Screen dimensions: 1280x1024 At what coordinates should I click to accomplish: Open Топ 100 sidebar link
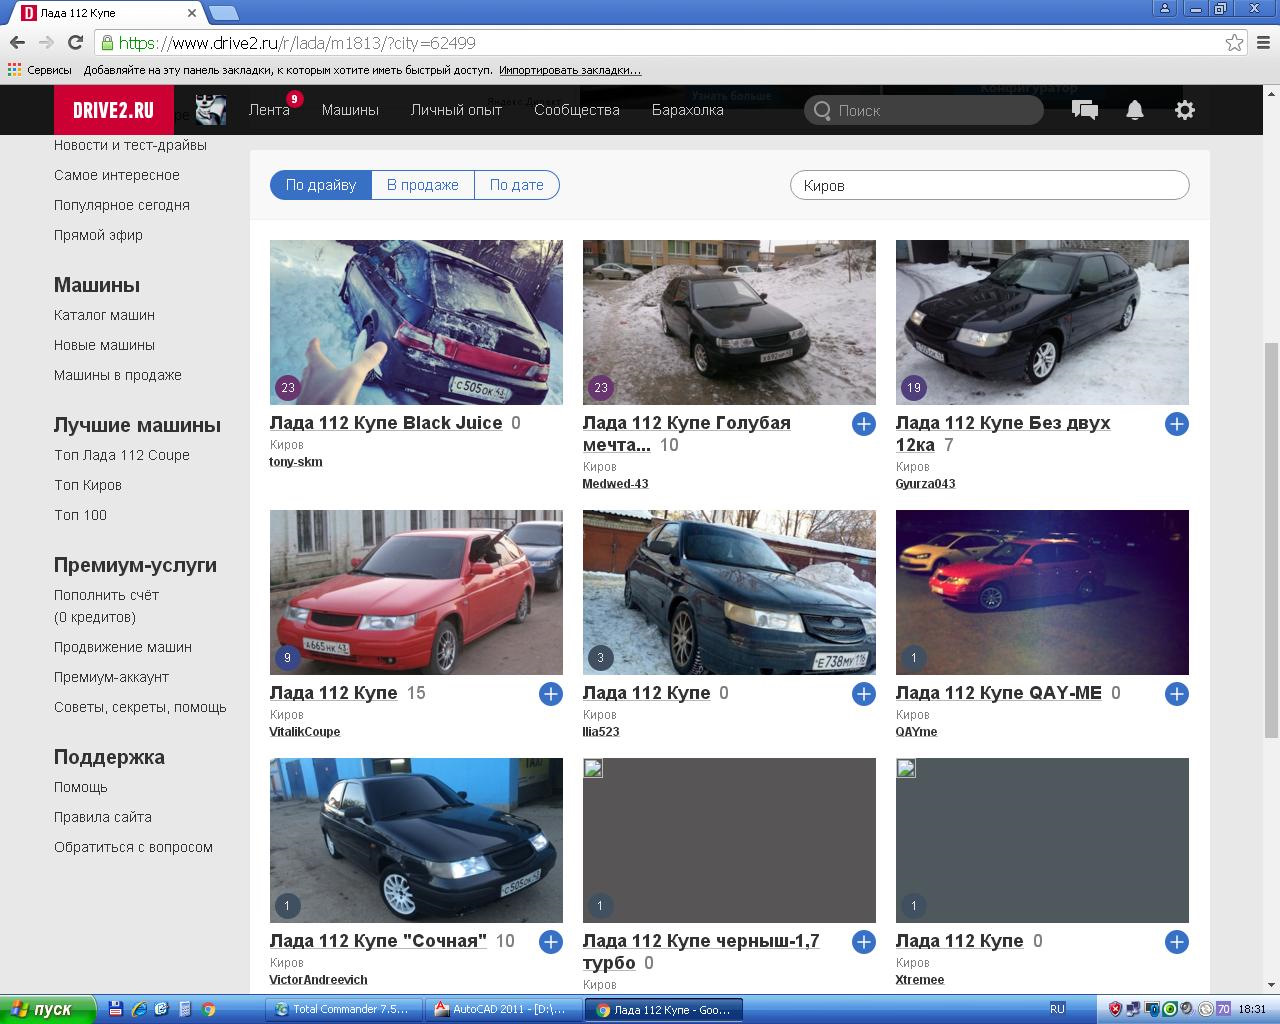tap(80, 515)
